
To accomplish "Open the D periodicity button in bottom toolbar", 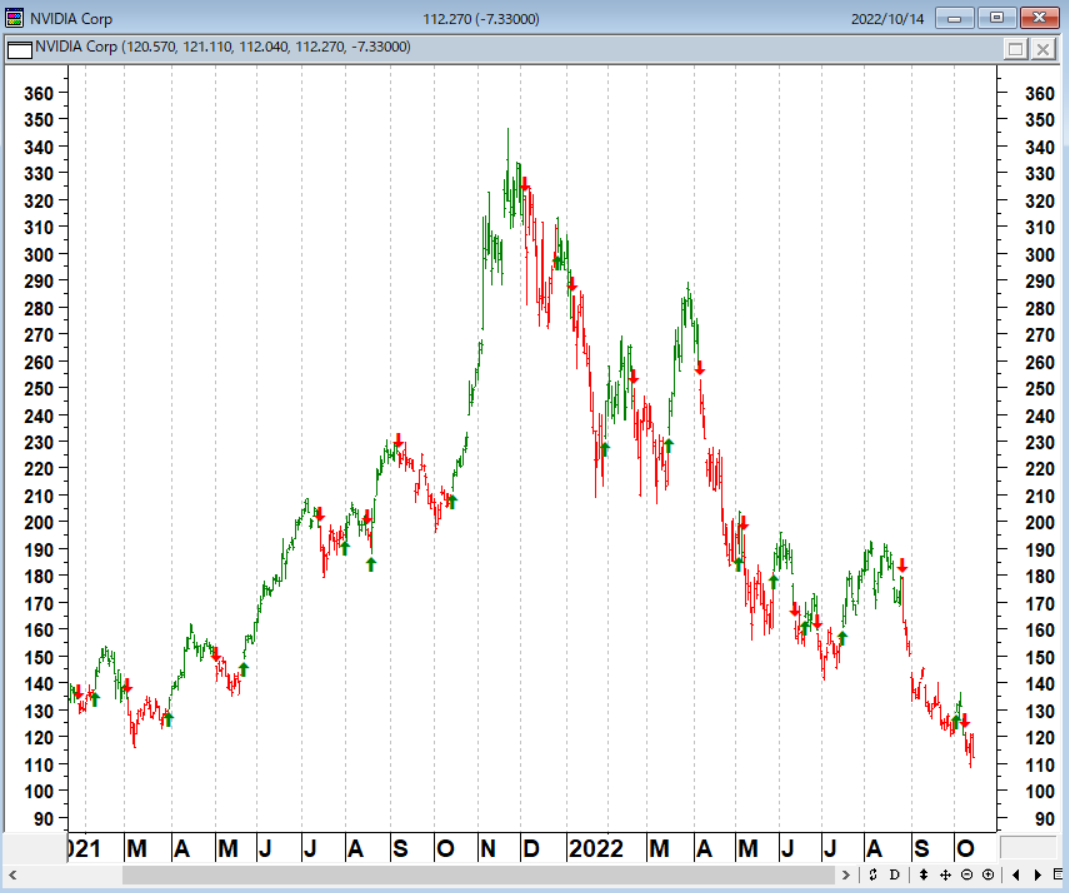I will (x=894, y=875).
